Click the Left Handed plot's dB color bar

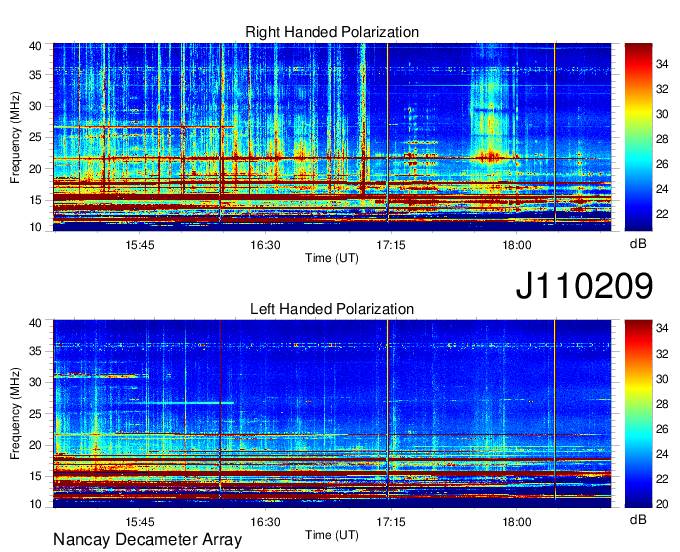638,414
